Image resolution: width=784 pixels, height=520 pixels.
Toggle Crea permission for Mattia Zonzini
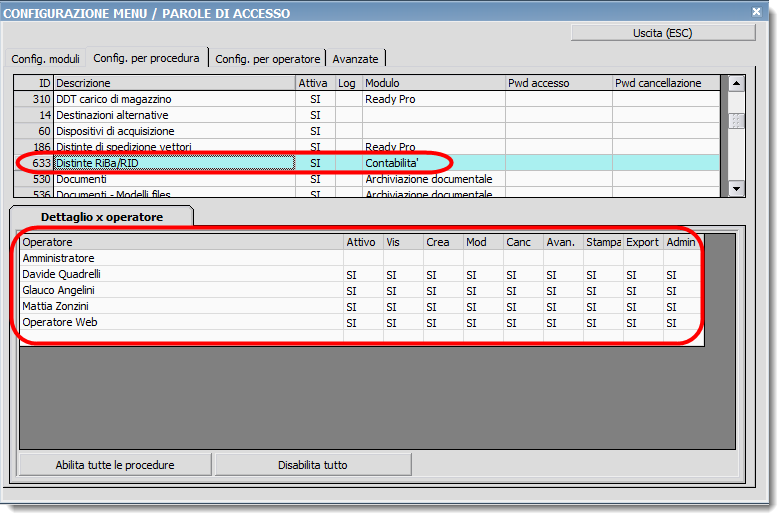[443, 306]
